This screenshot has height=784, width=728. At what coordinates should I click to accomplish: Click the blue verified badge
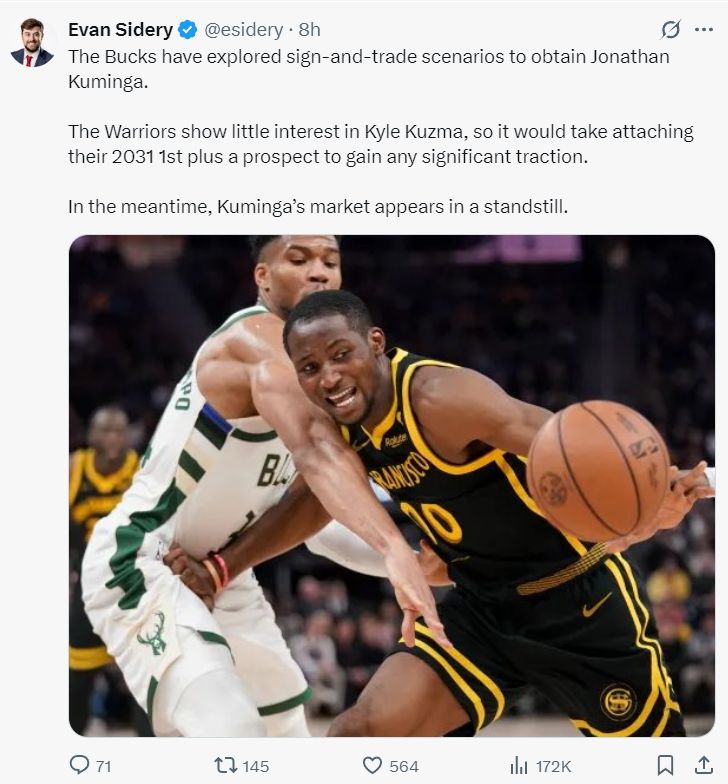(x=188, y=30)
